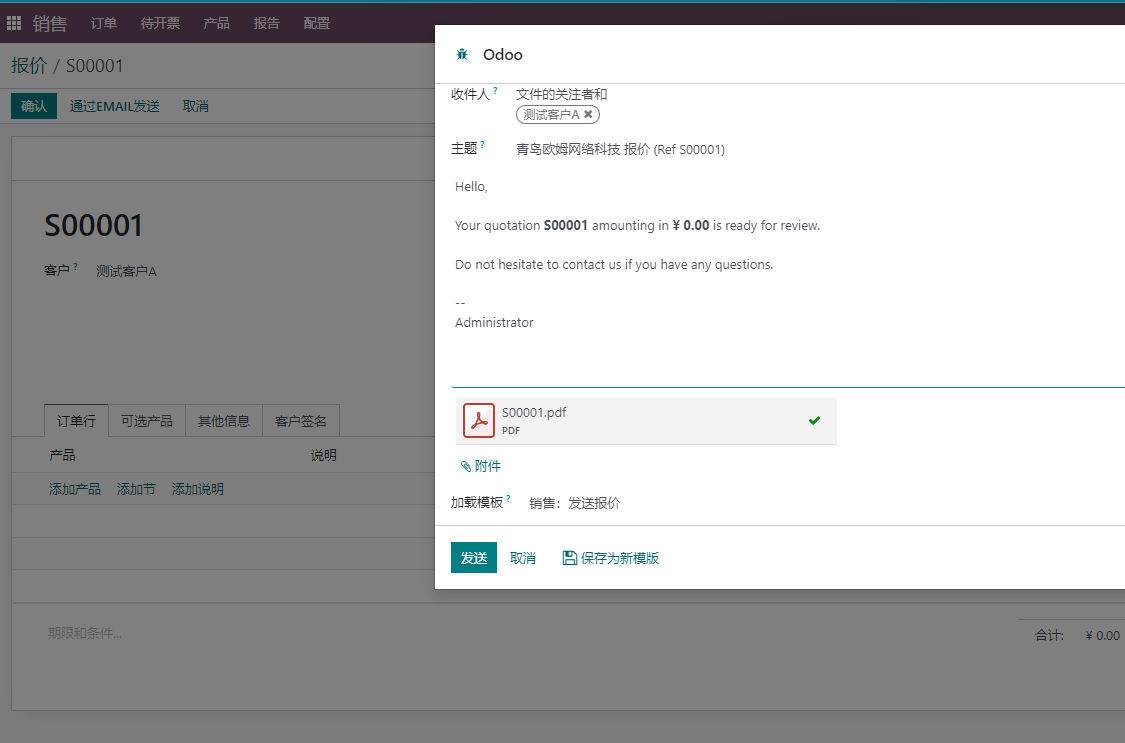1125x743 pixels.
Task: Click the 客户 help question mark
Action: (x=75, y=266)
